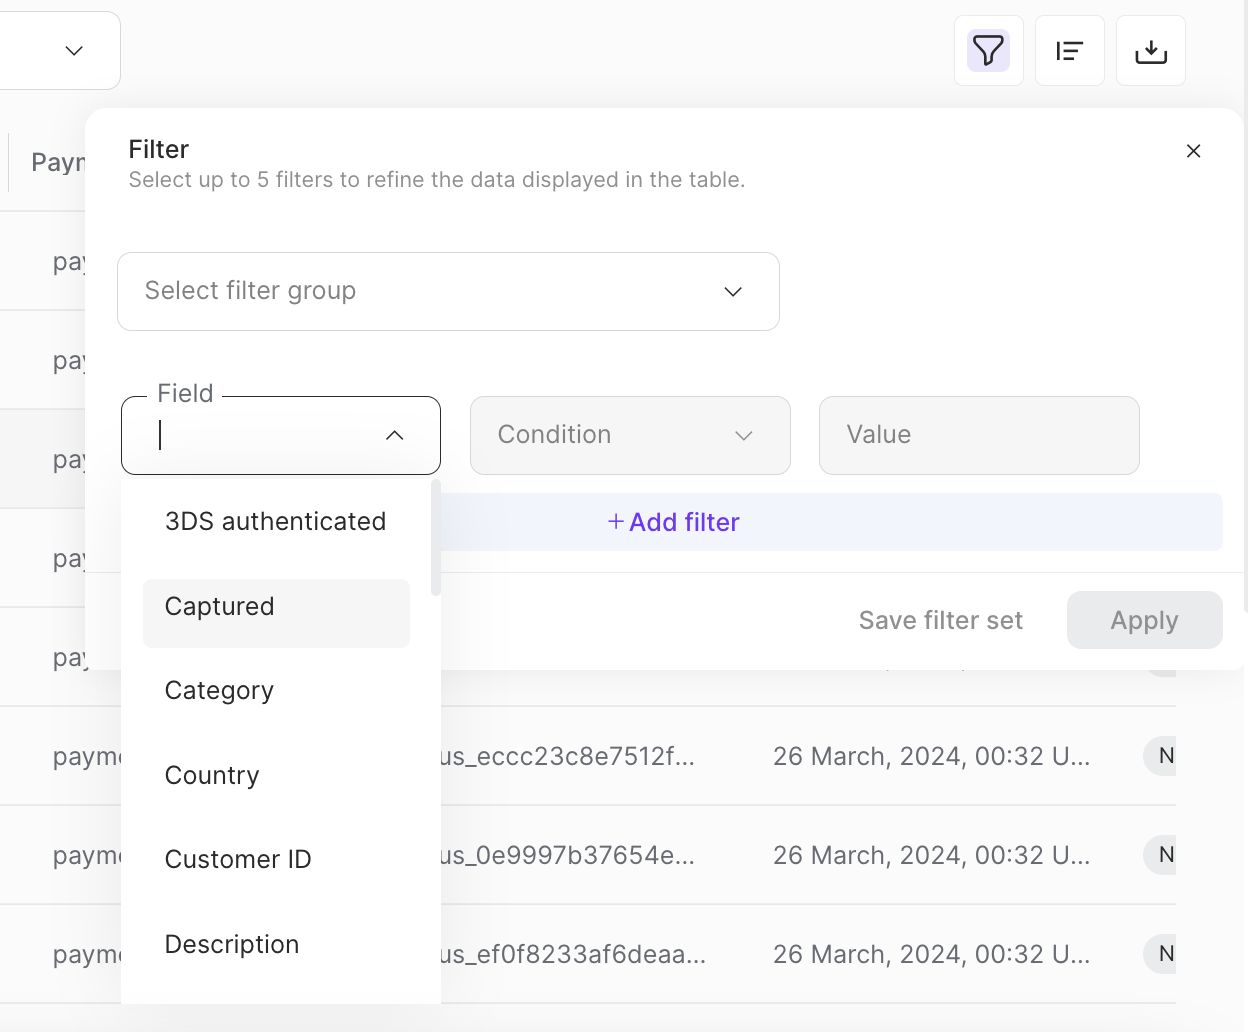Screen dimensions: 1248x1032
Task: Choose the Country field option
Action: 211,775
